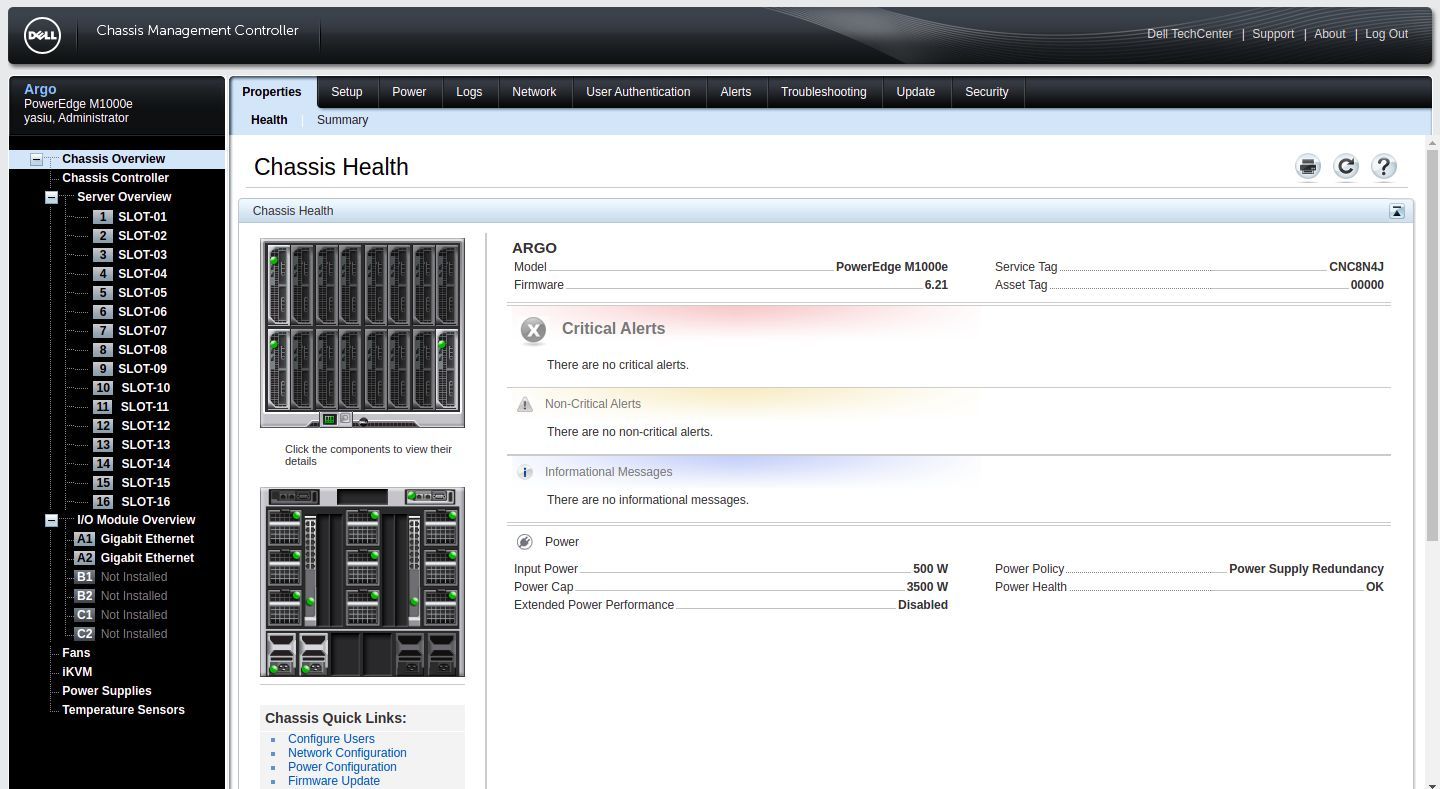Click the B1 I/O module badge
This screenshot has width=1440, height=789.
point(85,577)
